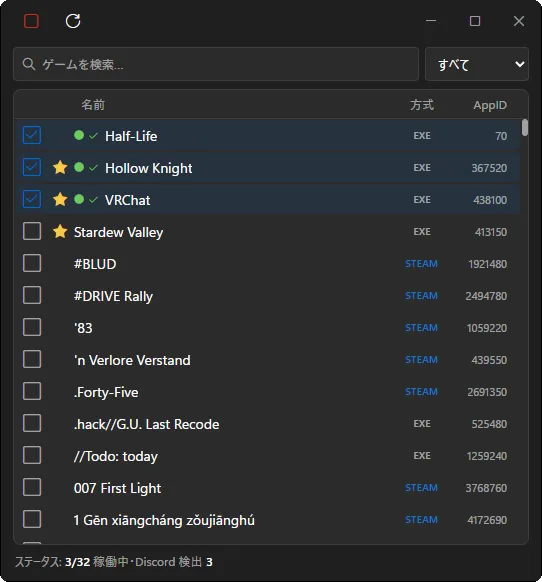Viewport: 542px width, 582px height.
Task: Open the すべて filter dropdown
Action: 477,64
